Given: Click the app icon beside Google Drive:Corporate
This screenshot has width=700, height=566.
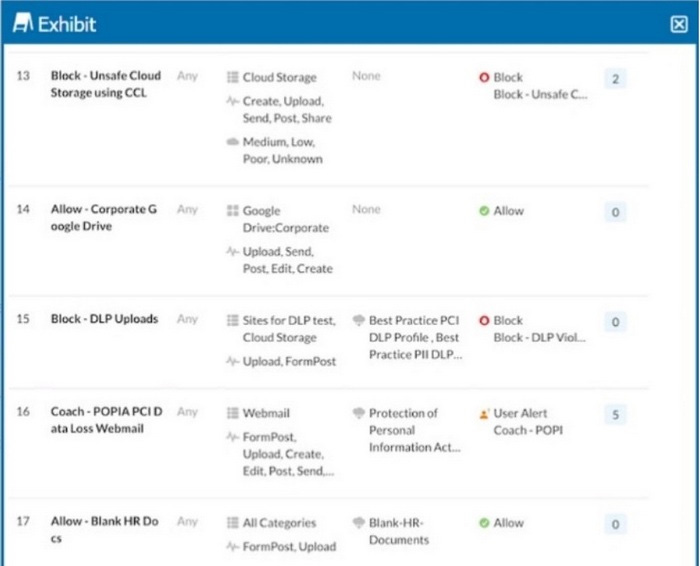Looking at the screenshot, I should click(x=233, y=211).
